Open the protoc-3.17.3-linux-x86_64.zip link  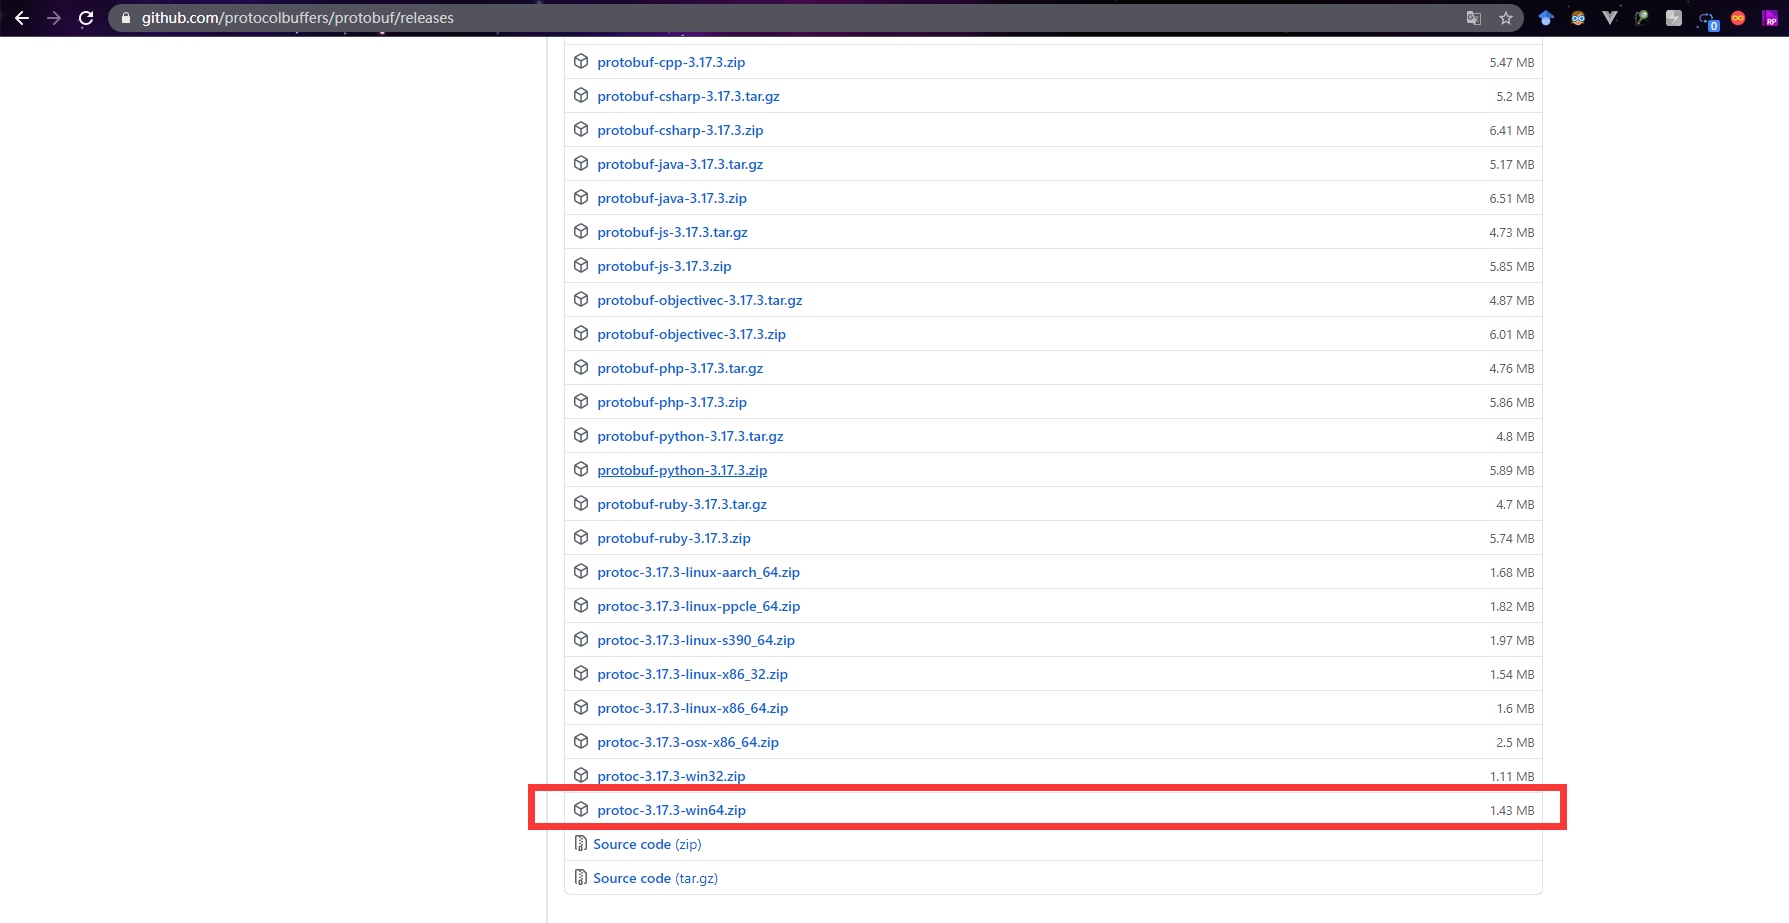tap(692, 708)
